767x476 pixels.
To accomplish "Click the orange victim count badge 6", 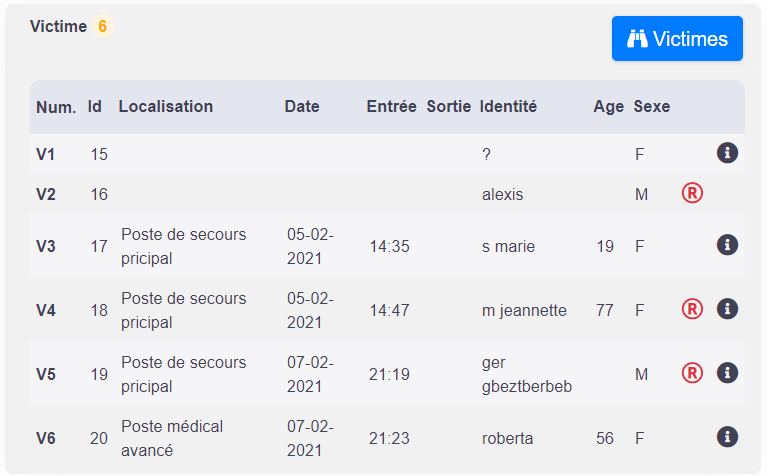I will (103, 26).
